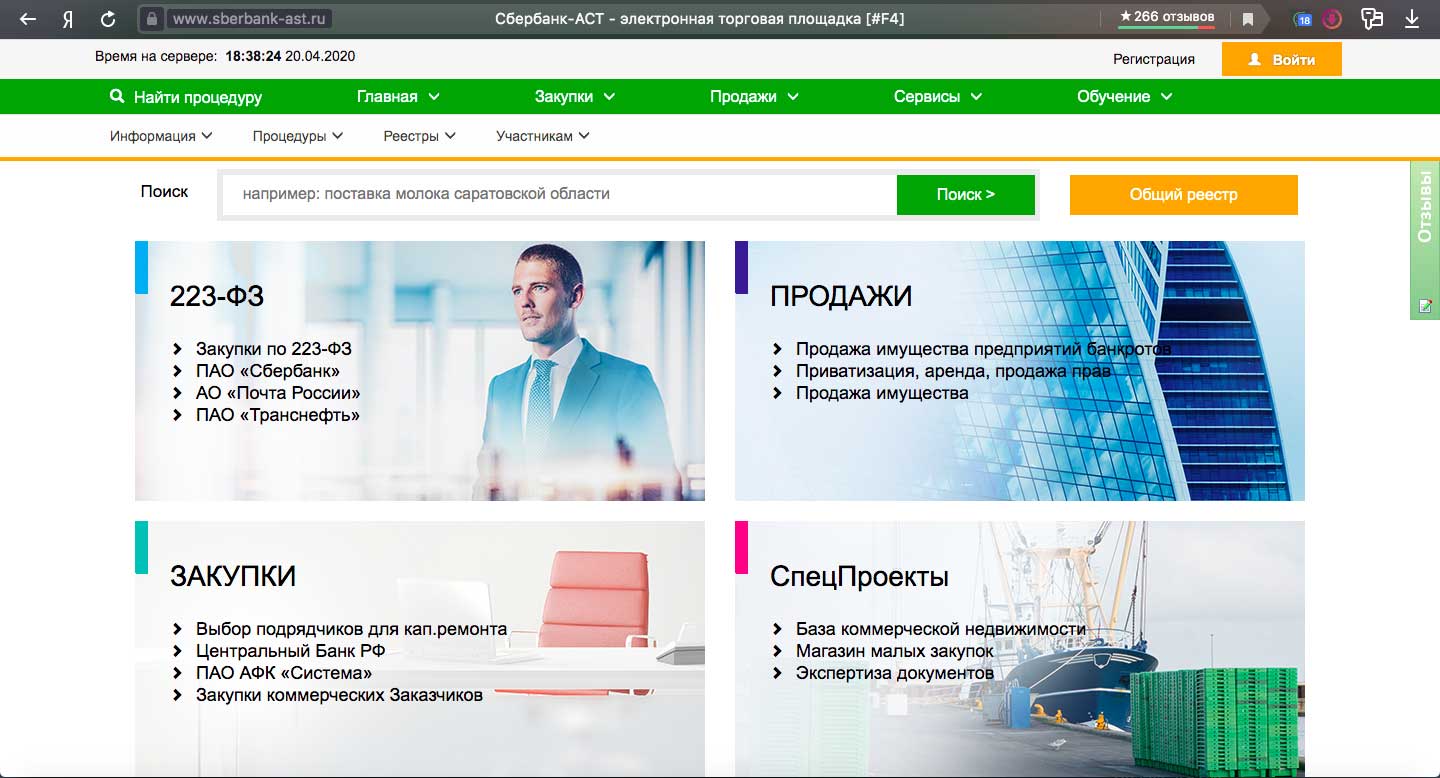Image resolution: width=1440 pixels, height=778 pixels.
Task: Bookmark the page with the bookmark icon
Action: coord(1248,19)
